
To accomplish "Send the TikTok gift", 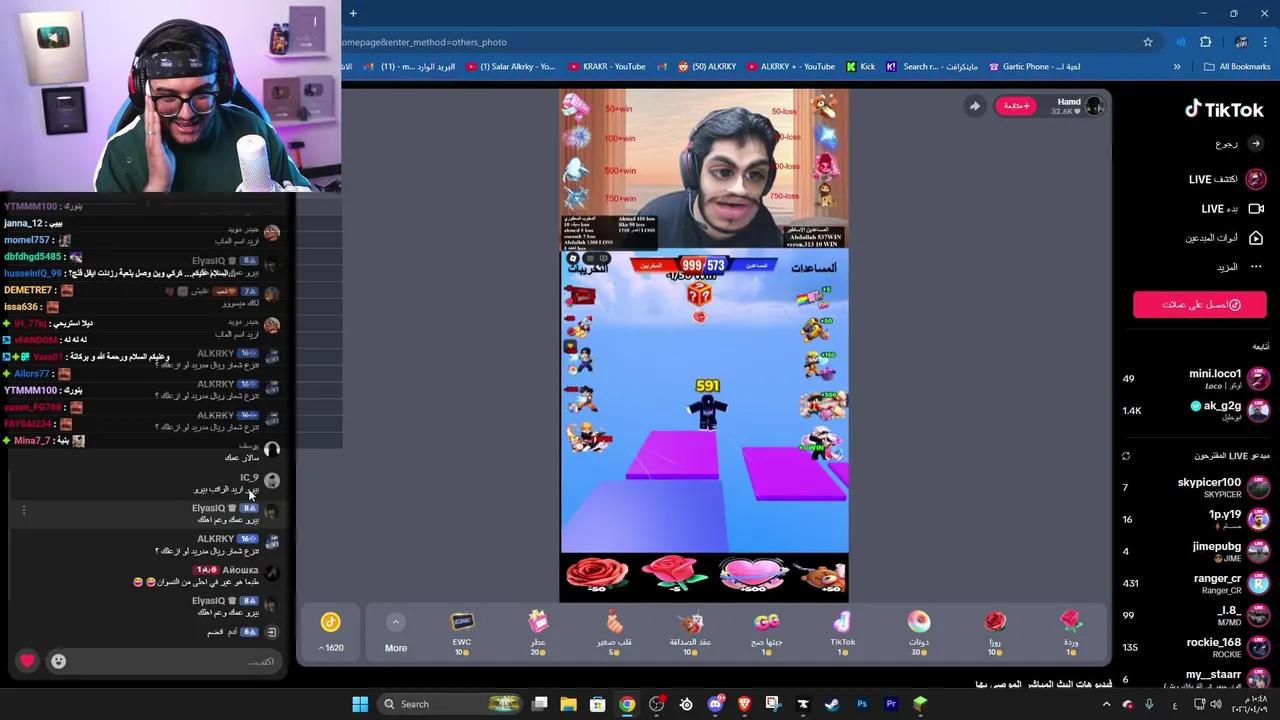I will tap(842, 633).
